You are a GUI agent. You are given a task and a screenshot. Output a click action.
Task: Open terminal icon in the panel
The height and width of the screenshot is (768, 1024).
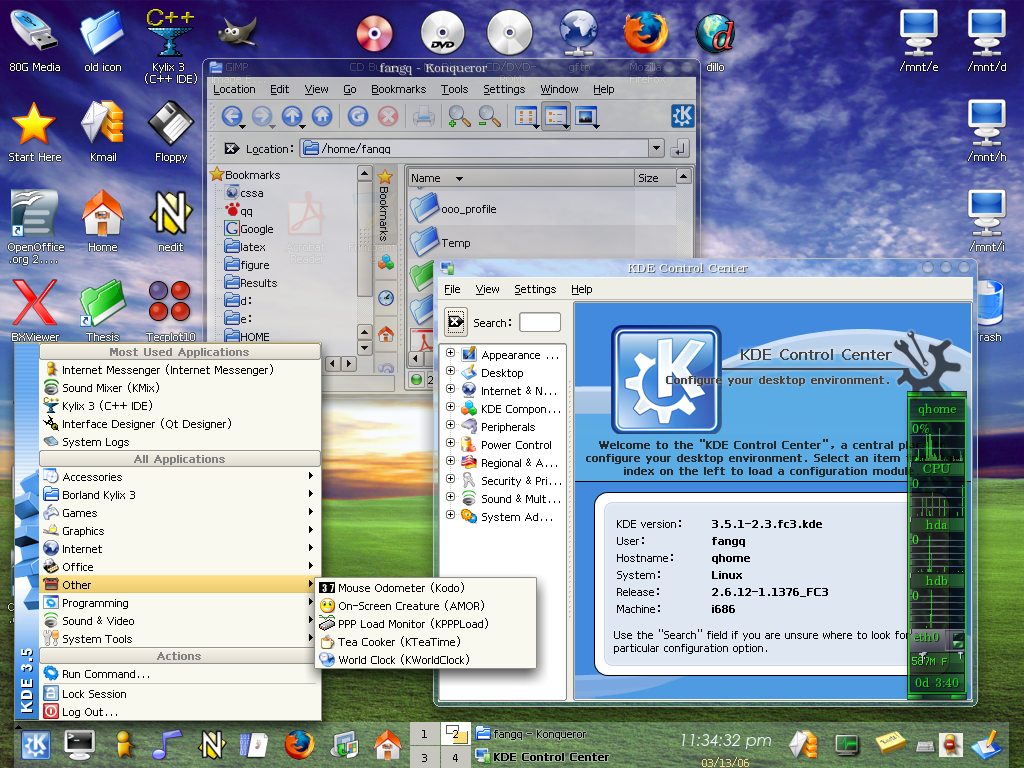(80, 744)
